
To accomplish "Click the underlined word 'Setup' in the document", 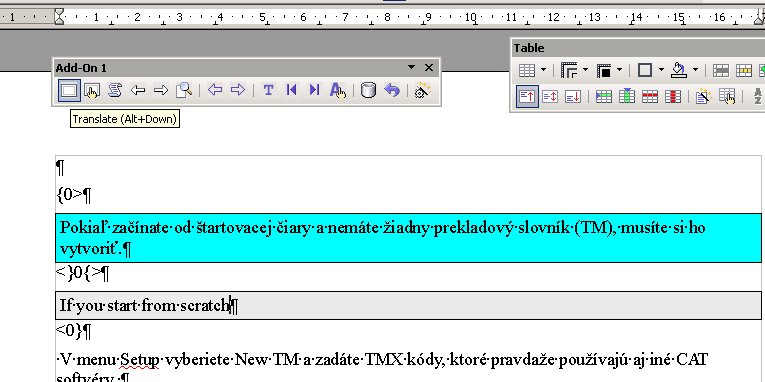I will point(140,360).
